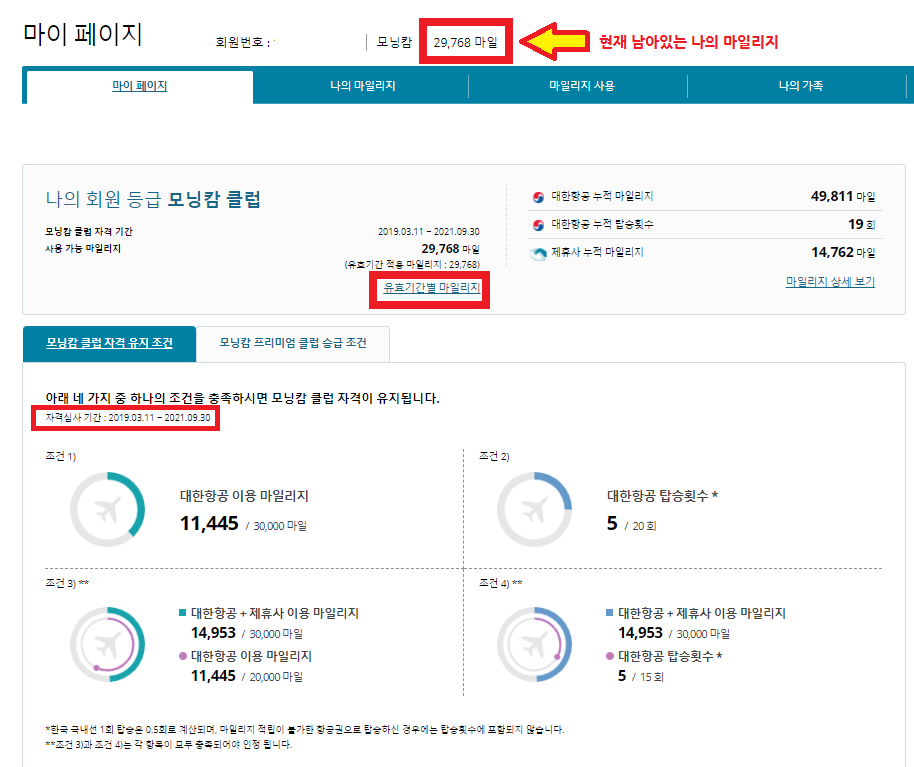Click the 14,953 value in 조건 3
914x767 pixels.
(x=213, y=633)
